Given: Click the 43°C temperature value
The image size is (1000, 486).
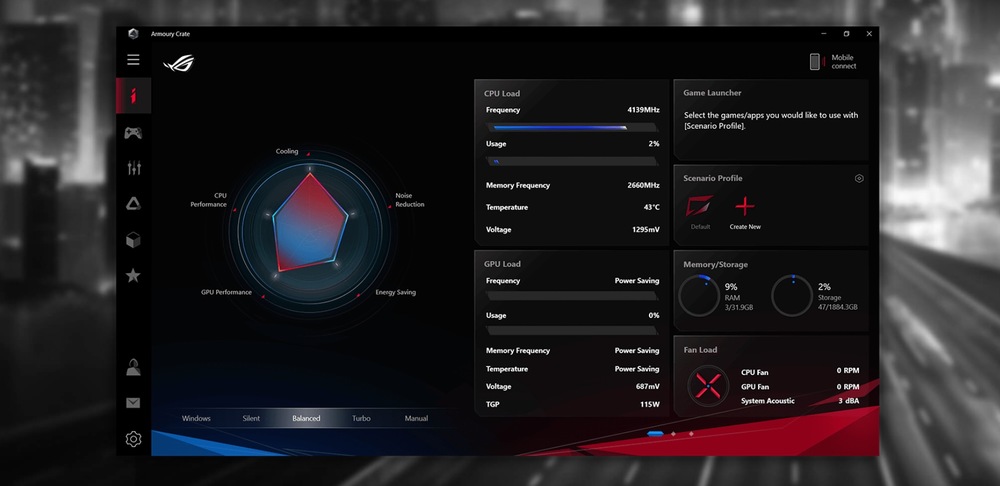Looking at the screenshot, I should pos(650,207).
